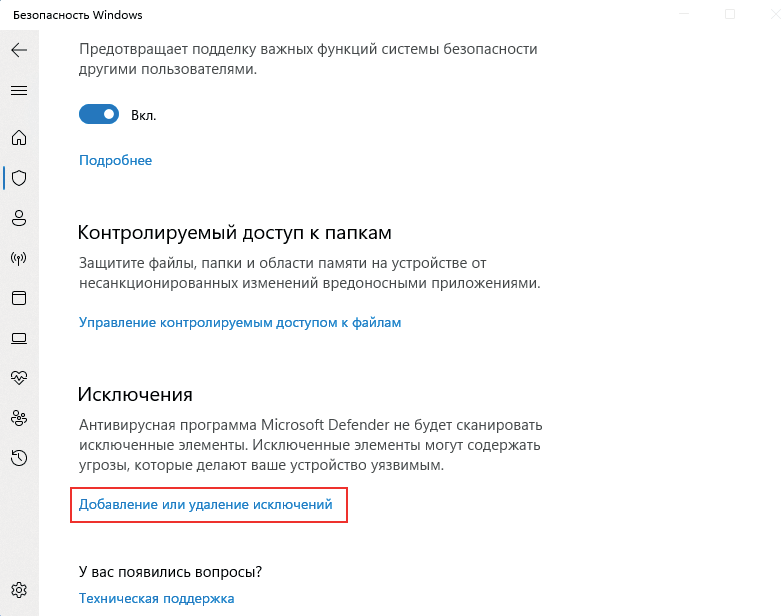Open app and browser control icon
The image size is (781, 616).
(19, 298)
